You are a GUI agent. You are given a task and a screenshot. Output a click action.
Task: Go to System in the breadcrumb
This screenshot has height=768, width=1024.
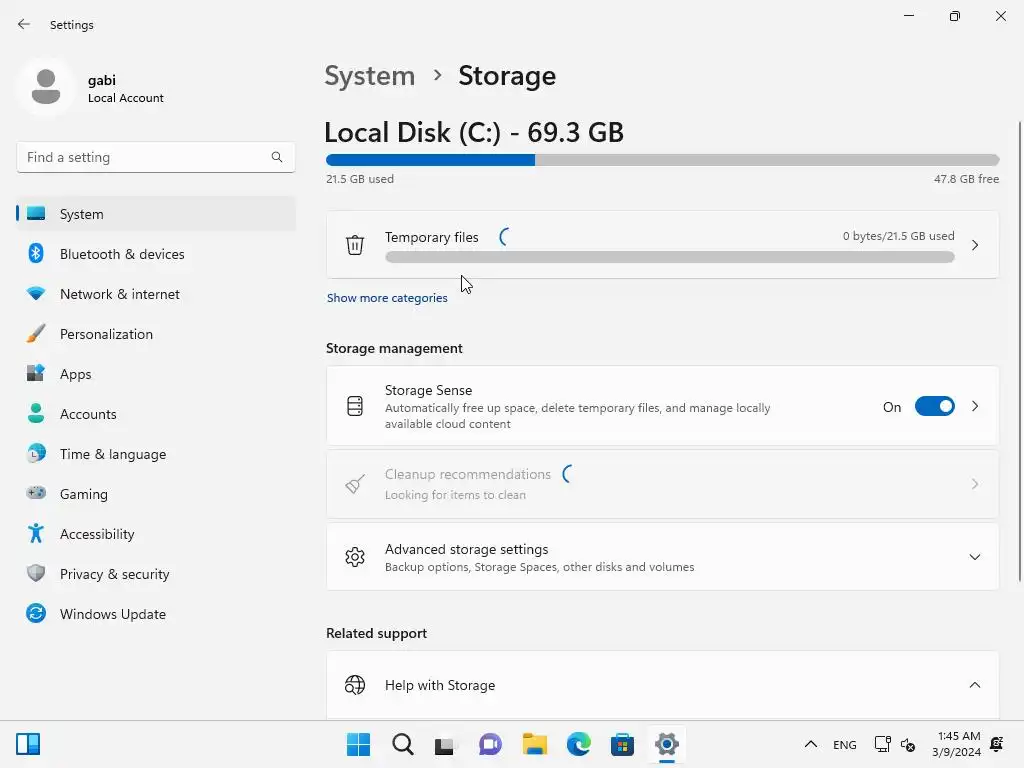tap(370, 76)
